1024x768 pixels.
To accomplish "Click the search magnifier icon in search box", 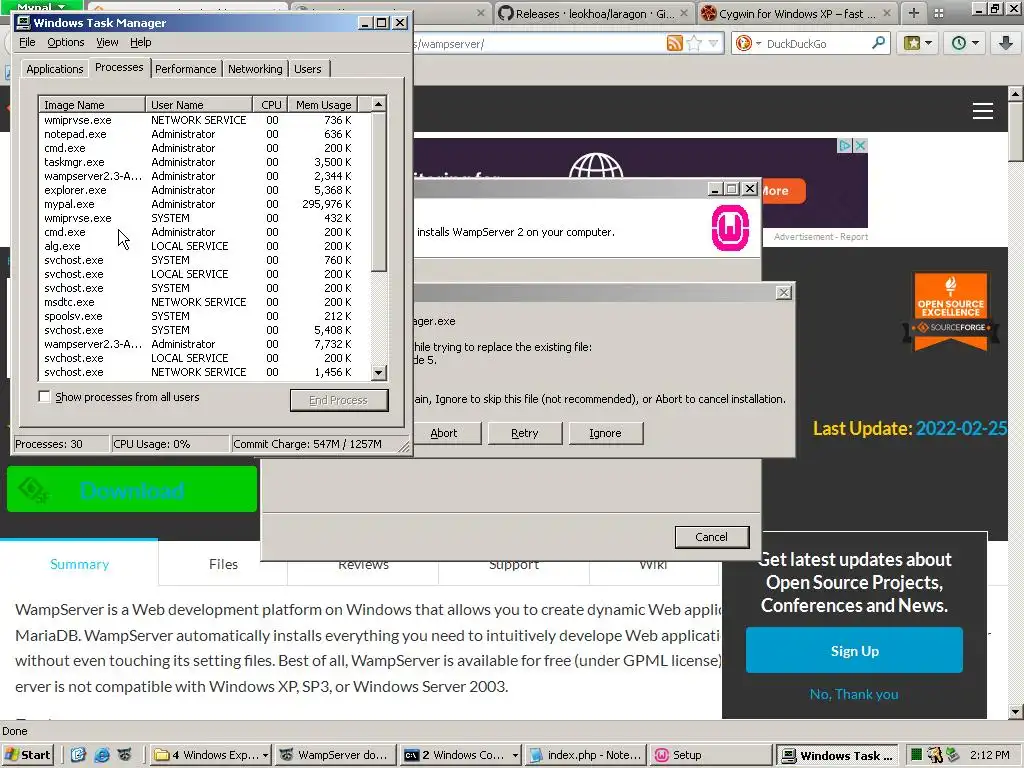I will [x=879, y=43].
